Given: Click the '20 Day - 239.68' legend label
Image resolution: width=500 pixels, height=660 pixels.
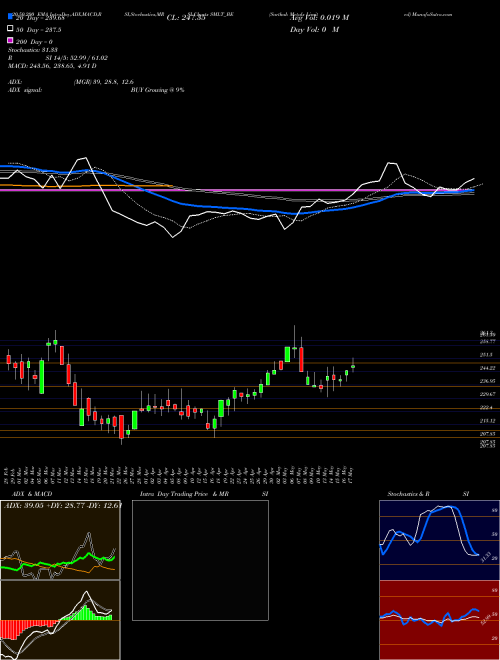Looking at the screenshot, I should tap(40, 17).
